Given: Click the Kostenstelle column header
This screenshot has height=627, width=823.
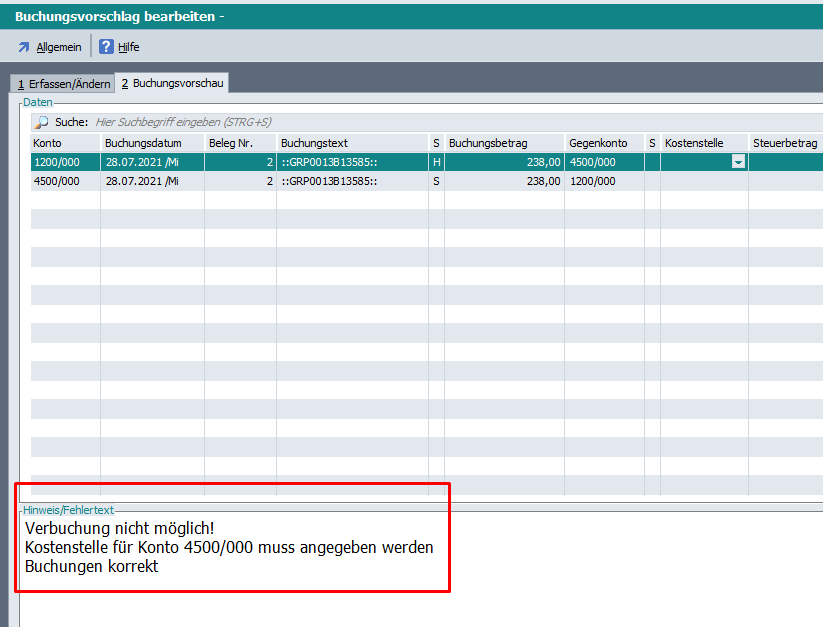Looking at the screenshot, I should click(x=703, y=143).
